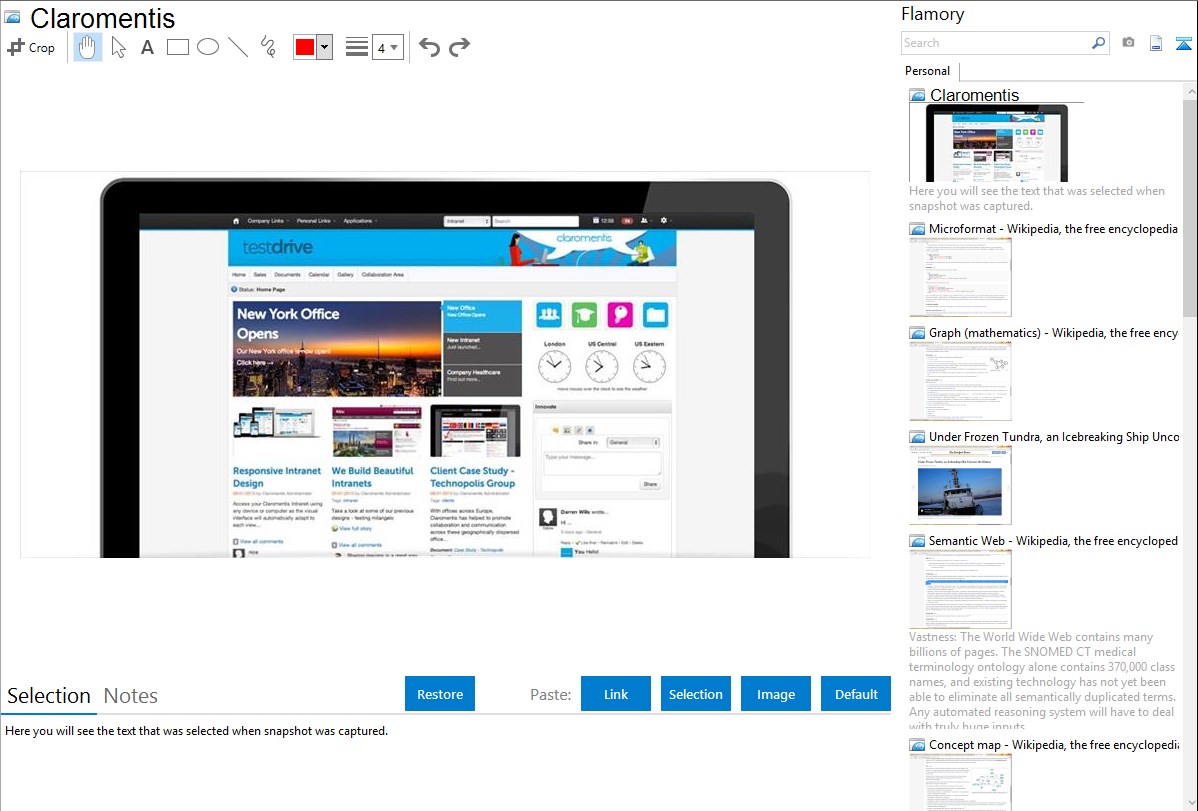This screenshot has height=811, width=1198.
Task: Open the line width dropdown showing 4
Action: coord(387,47)
